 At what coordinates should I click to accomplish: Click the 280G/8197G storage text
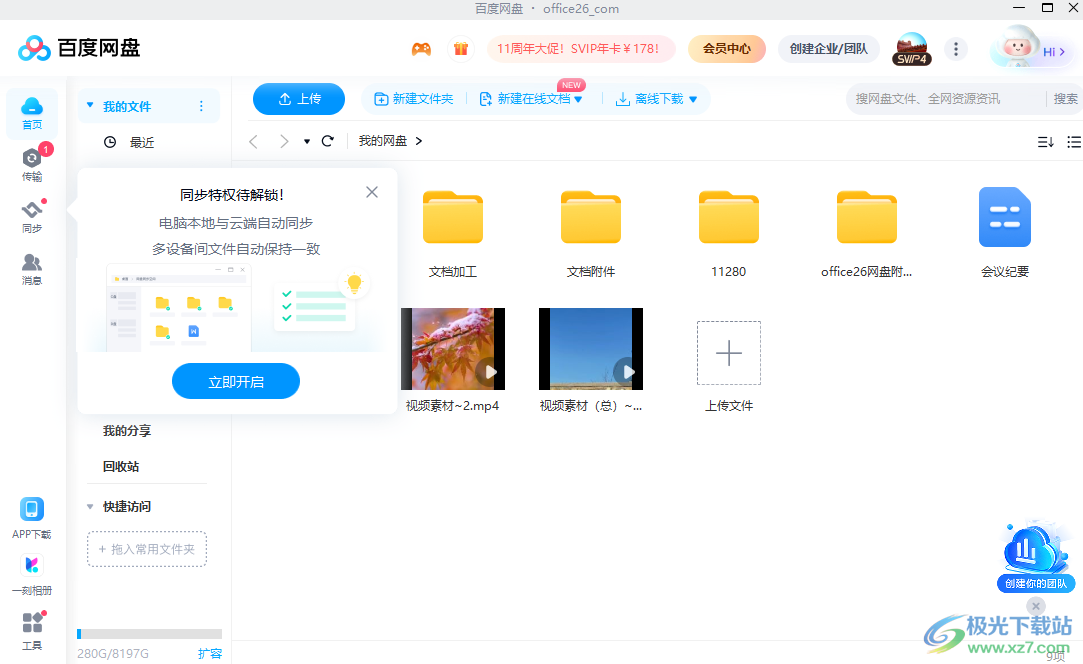point(113,654)
